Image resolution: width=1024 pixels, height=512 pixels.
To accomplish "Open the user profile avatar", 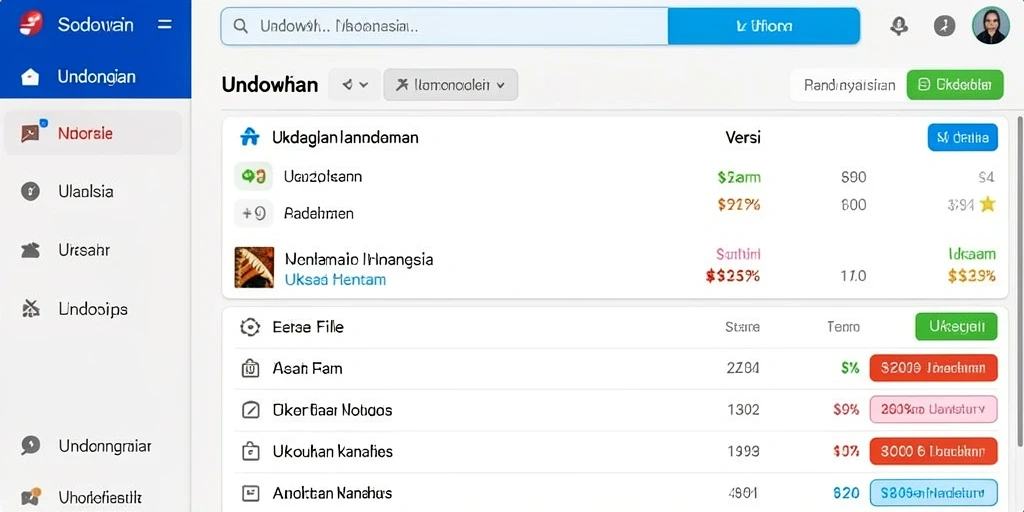I will tap(991, 26).
